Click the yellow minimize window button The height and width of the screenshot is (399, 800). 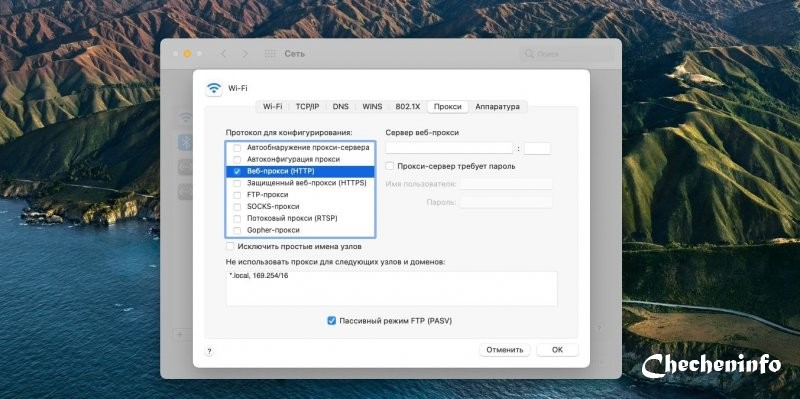click(187, 54)
